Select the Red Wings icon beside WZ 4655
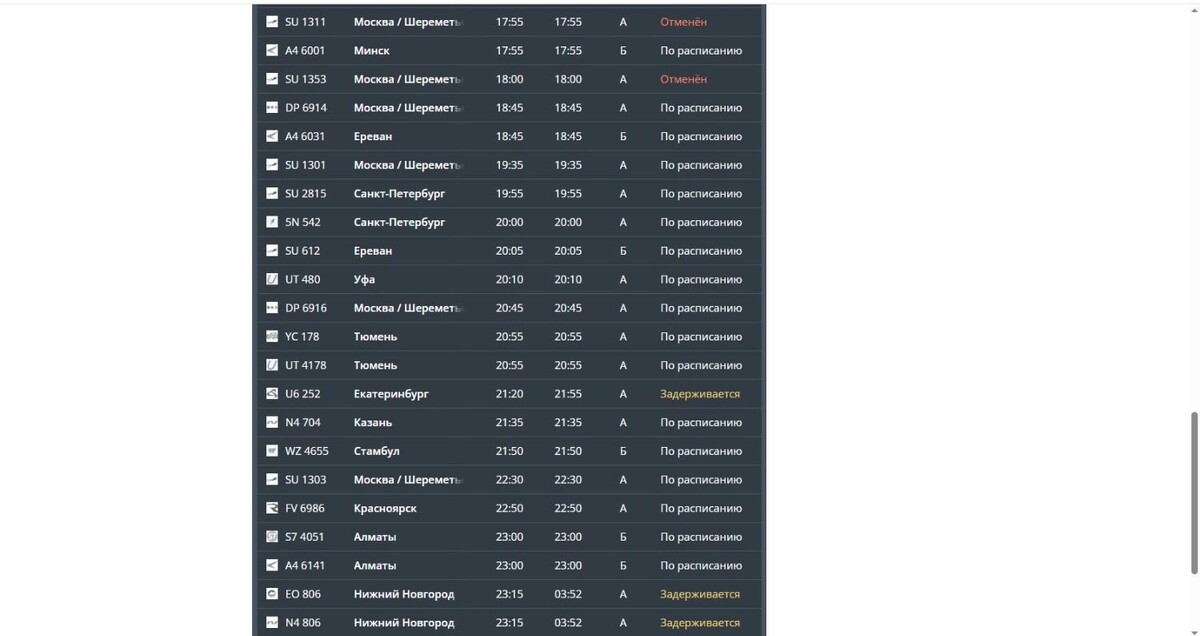 tap(270, 450)
